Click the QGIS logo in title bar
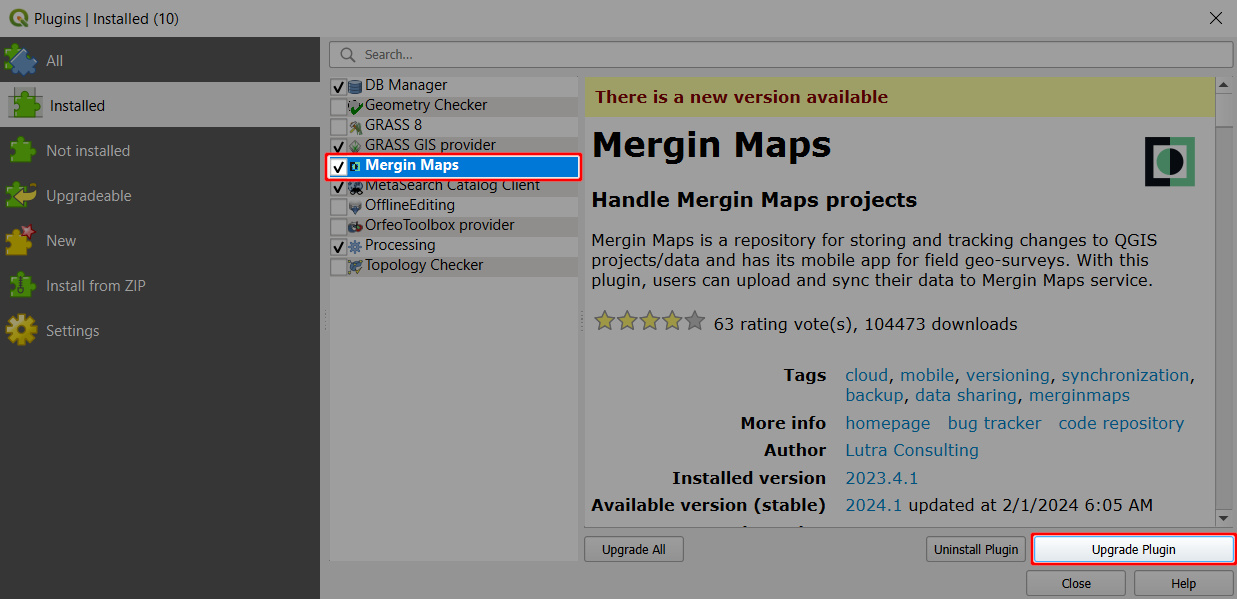1237x599 pixels. 17,18
